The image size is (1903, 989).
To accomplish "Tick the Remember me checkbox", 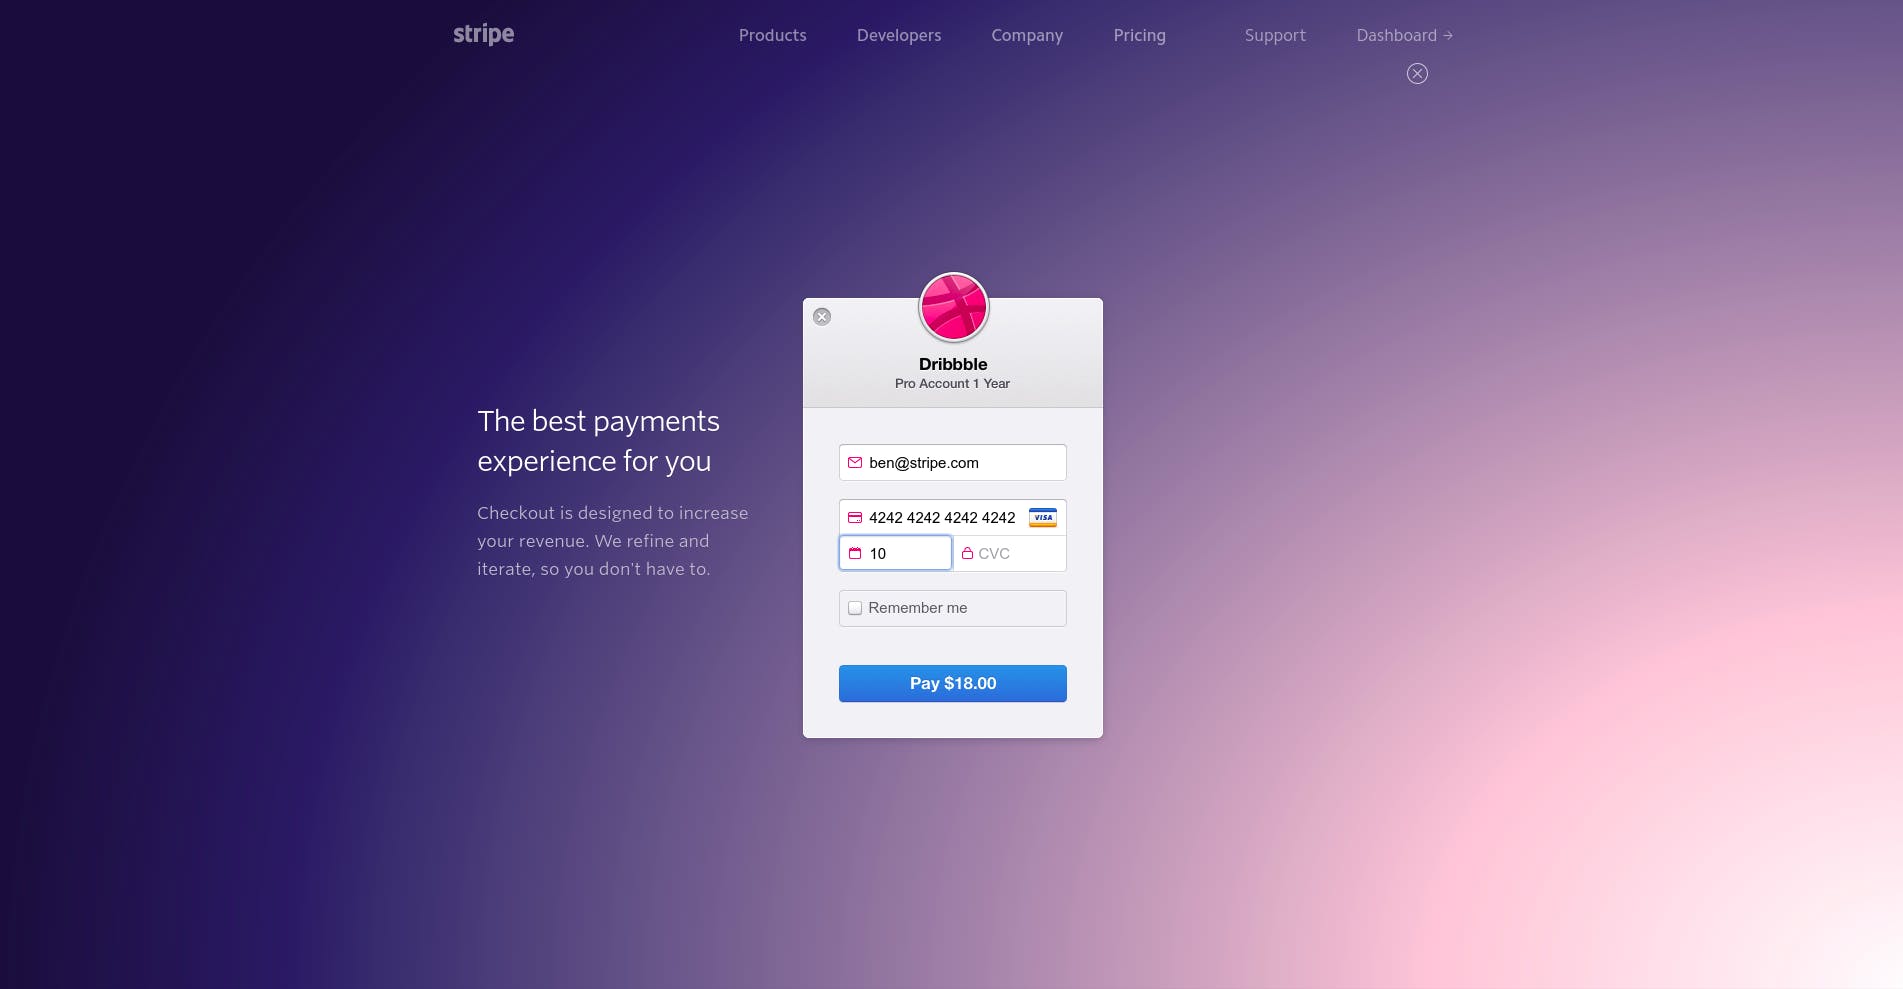I will click(855, 608).
